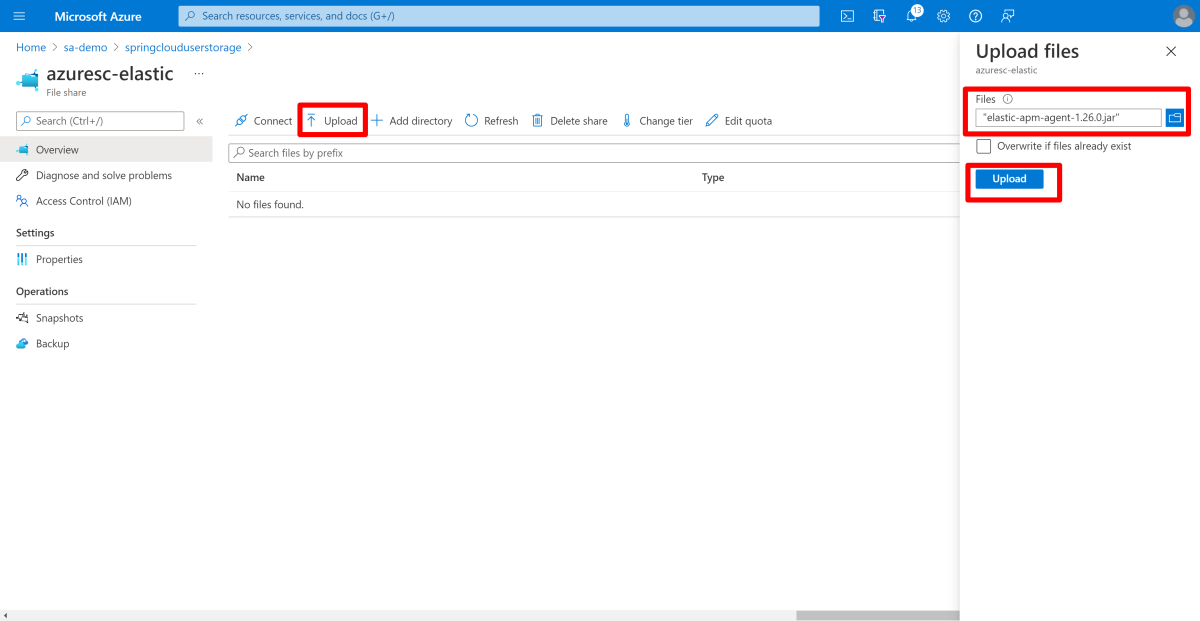Enable Overwrite if files already exist

point(984,146)
